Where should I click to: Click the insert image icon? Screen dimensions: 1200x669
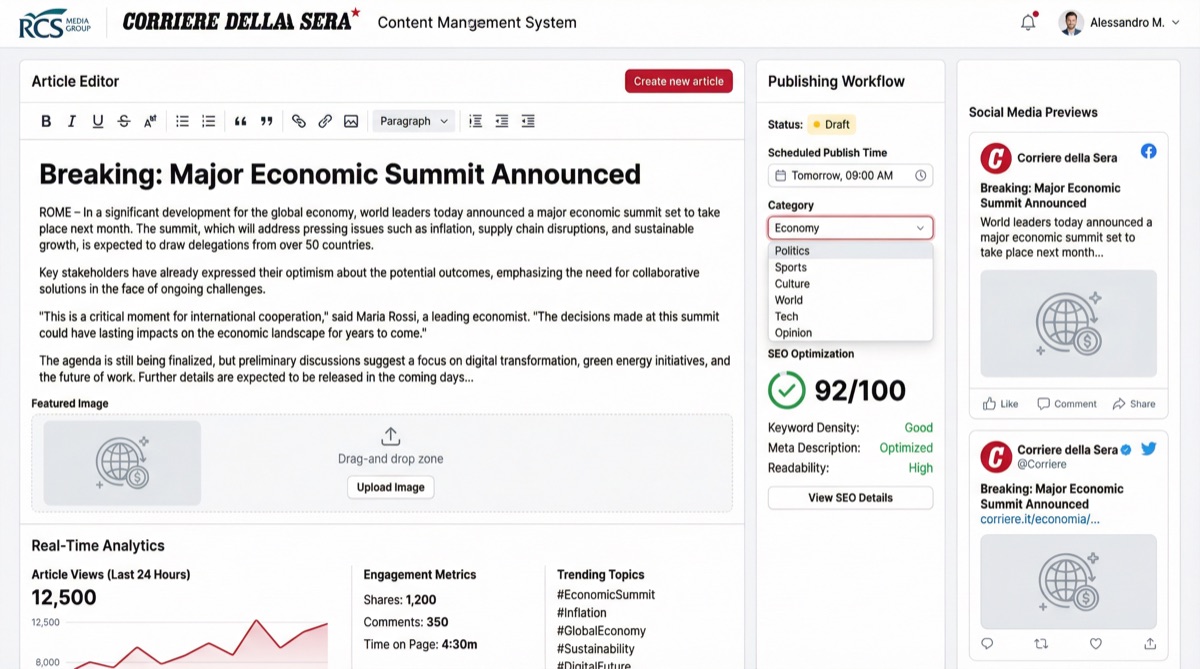point(351,120)
